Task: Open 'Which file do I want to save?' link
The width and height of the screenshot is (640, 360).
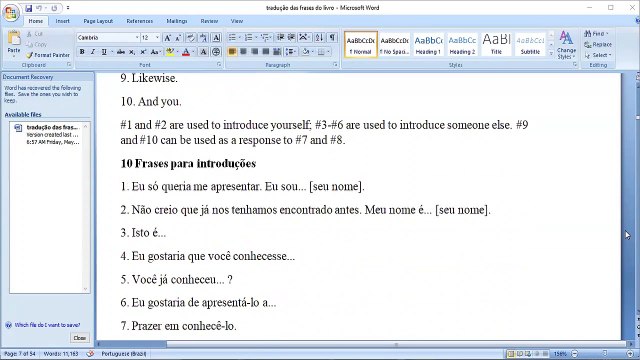Action: click(47, 325)
